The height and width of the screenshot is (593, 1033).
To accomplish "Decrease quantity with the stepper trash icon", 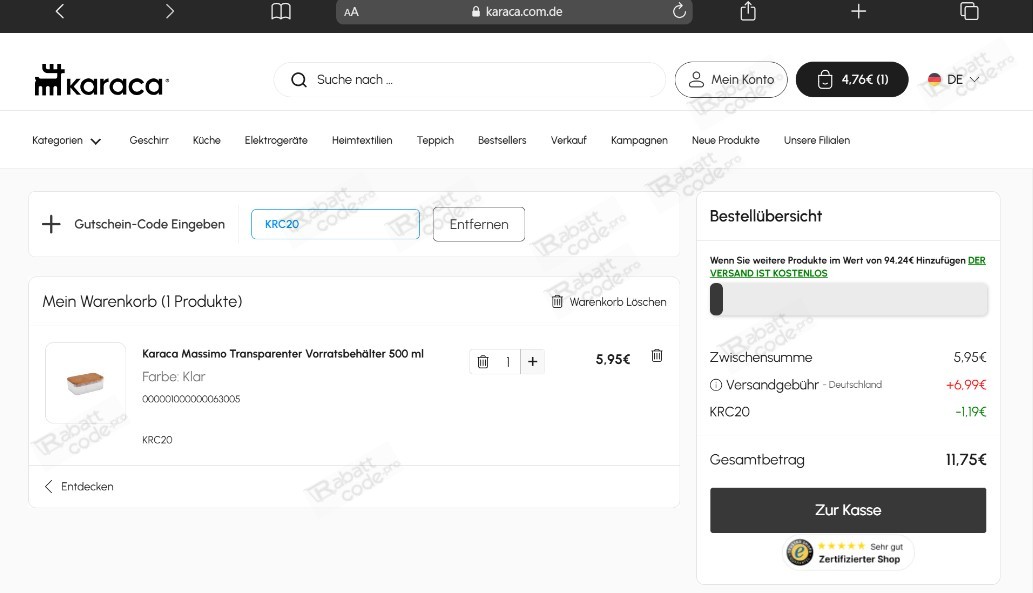I will pos(483,362).
